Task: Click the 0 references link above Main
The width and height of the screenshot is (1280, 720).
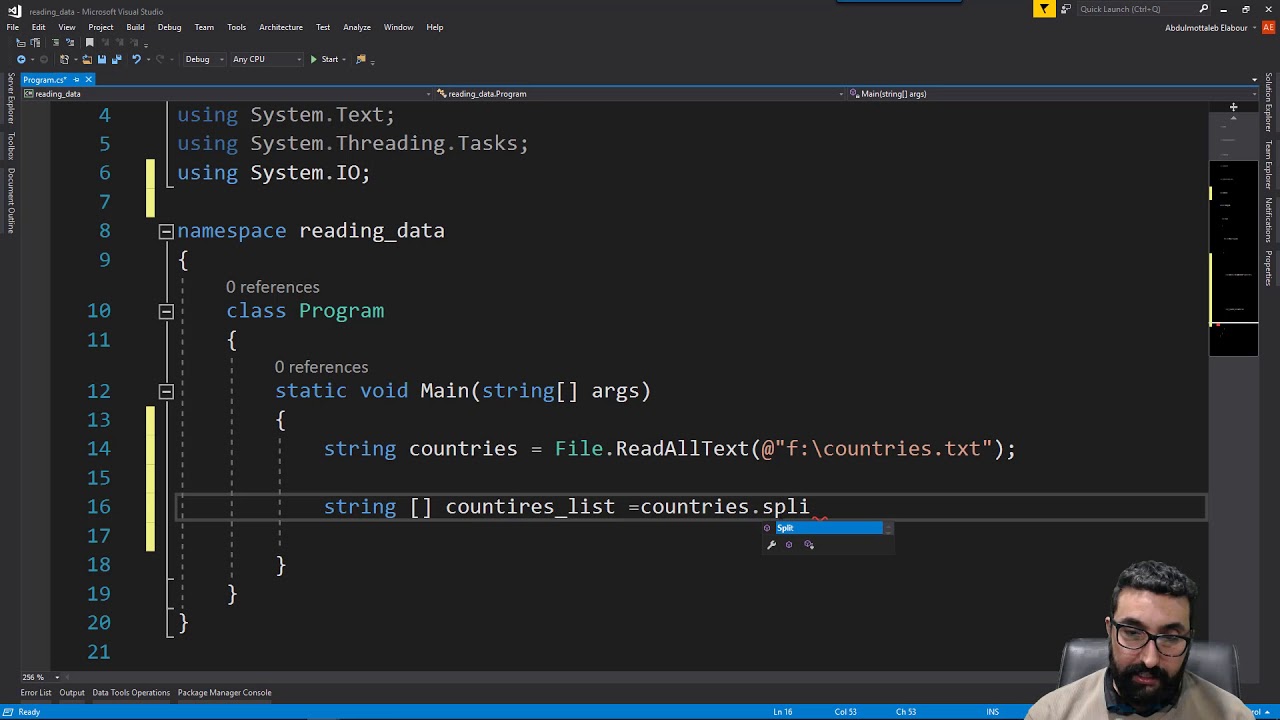Action: click(x=322, y=367)
